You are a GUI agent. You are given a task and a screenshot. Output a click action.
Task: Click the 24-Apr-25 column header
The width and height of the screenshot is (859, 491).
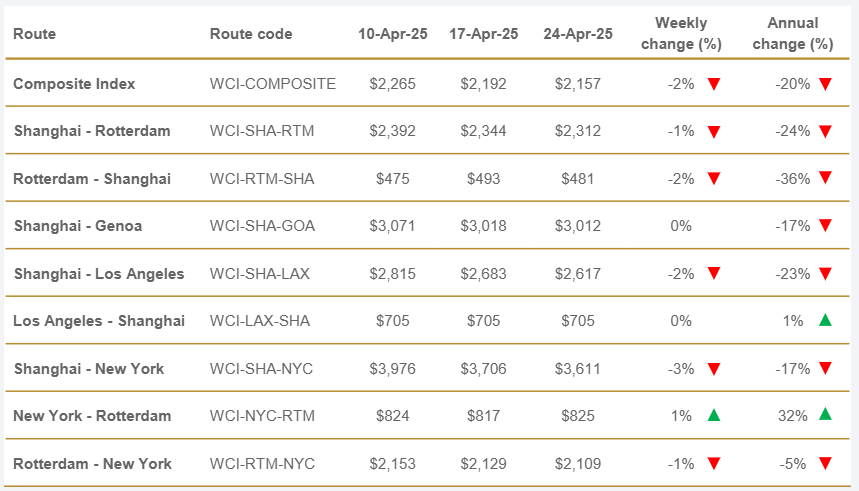click(578, 34)
